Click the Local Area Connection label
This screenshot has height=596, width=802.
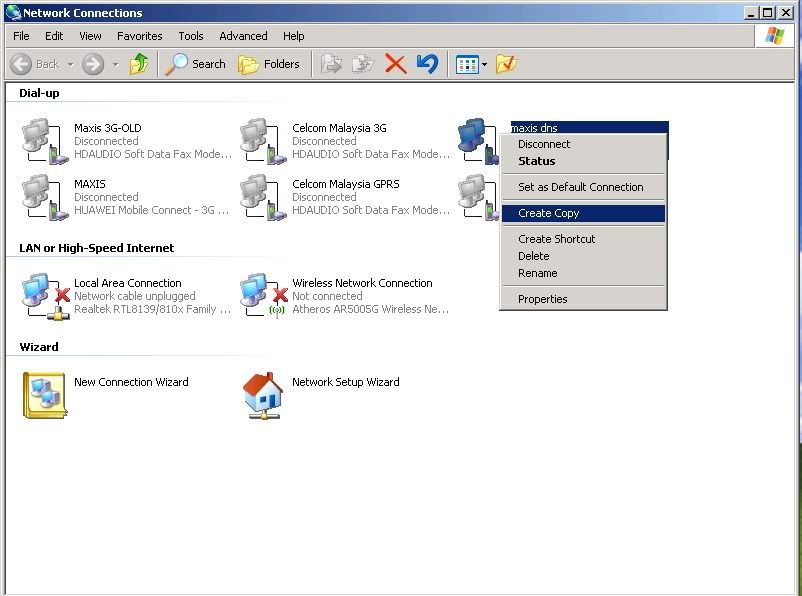(x=128, y=283)
